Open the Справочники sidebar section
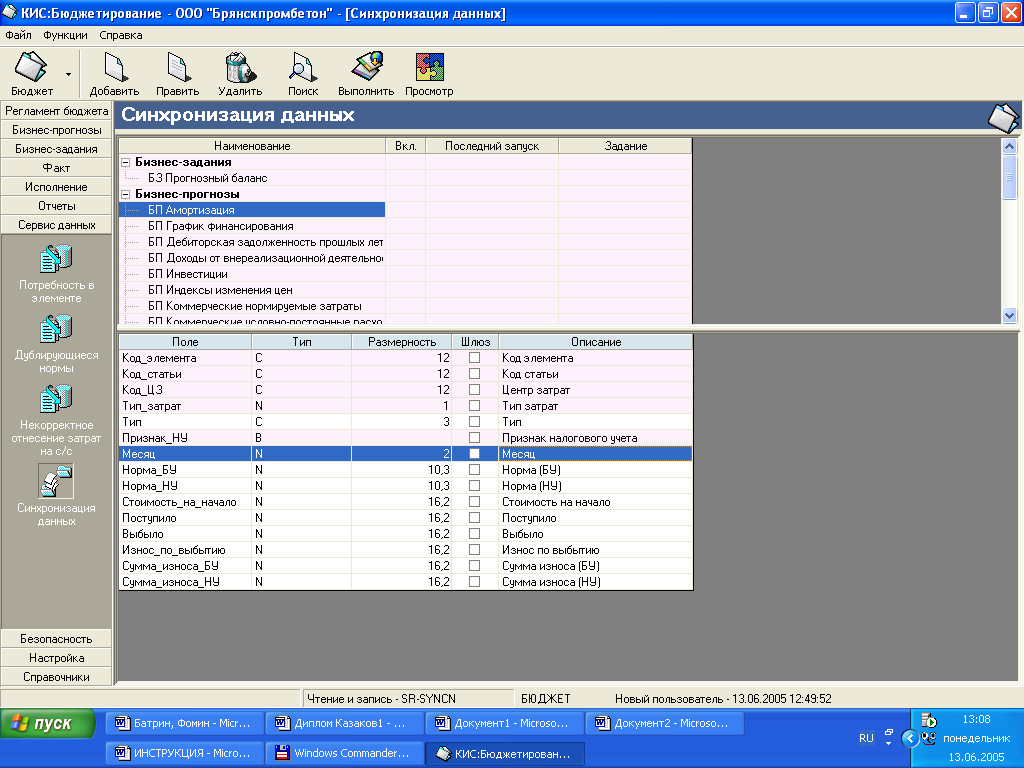This screenshot has height=768, width=1024. (x=56, y=677)
